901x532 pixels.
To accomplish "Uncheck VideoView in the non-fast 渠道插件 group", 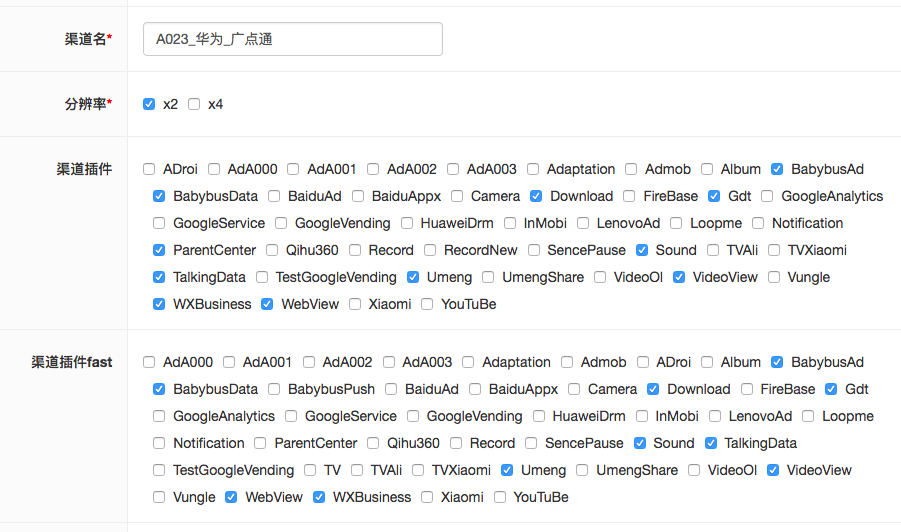I will pos(679,277).
